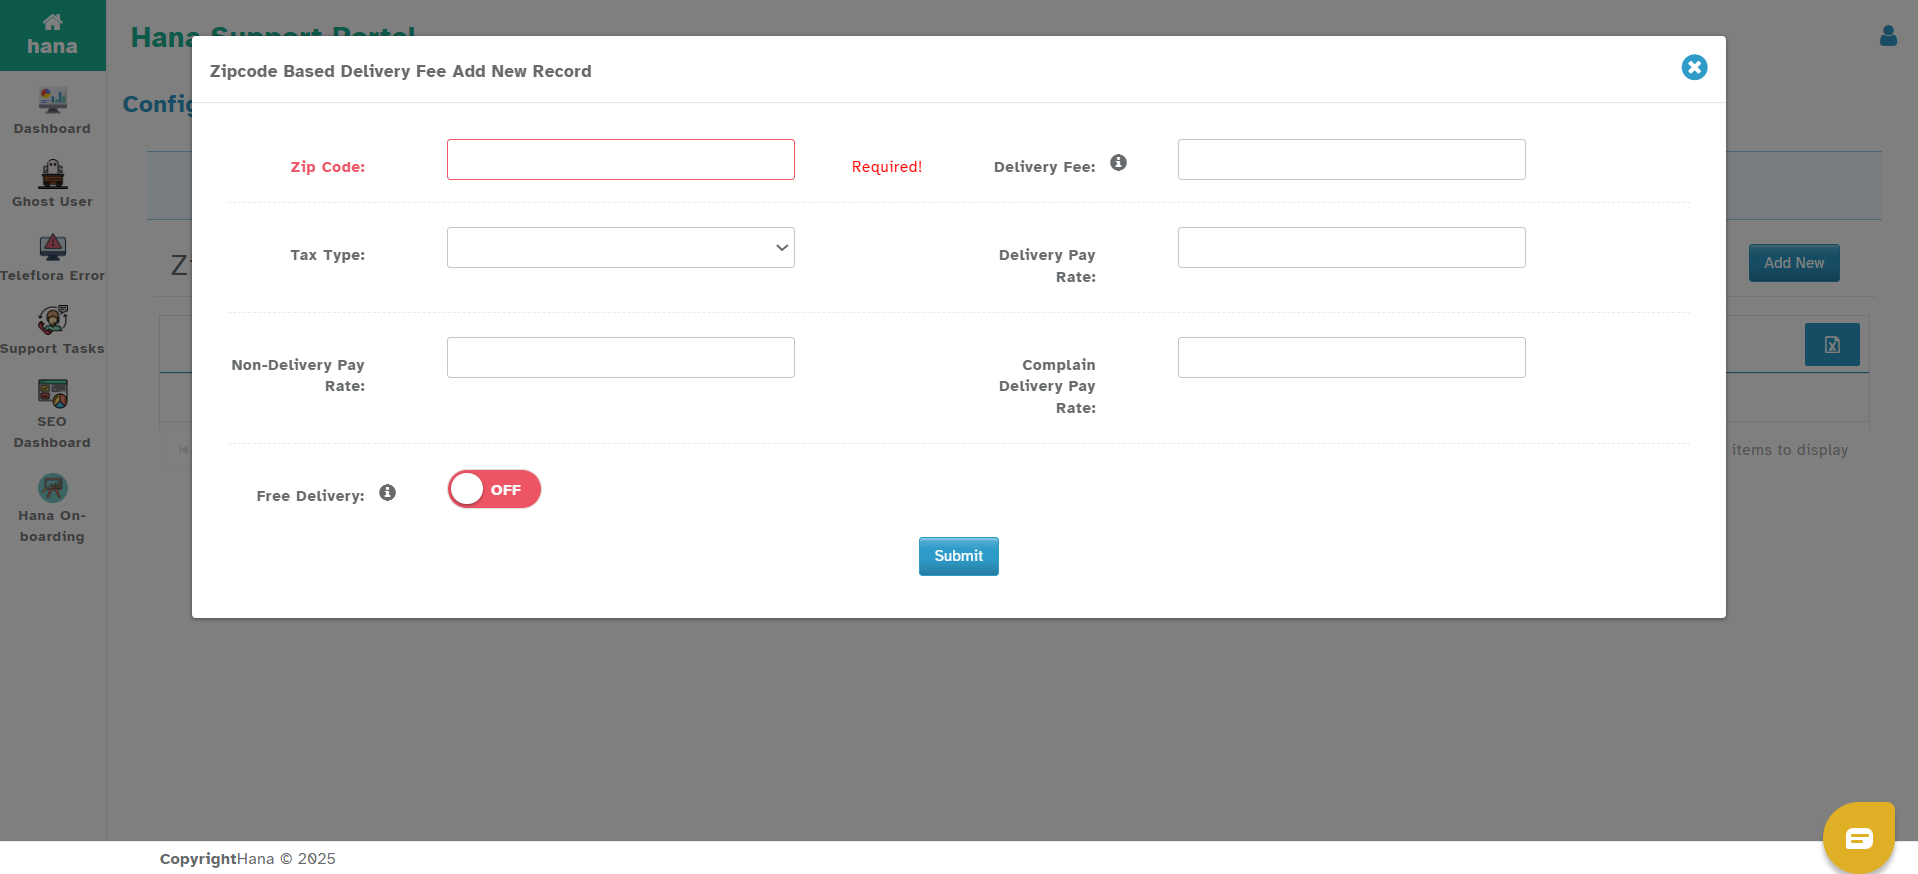The height and width of the screenshot is (874, 1918).
Task: Focus the Complain Delivery Pay Rate field
Action: click(x=1352, y=357)
